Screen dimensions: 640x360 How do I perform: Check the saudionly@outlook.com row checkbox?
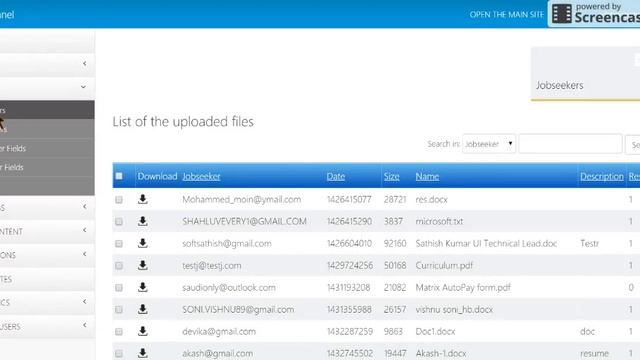[x=119, y=288]
